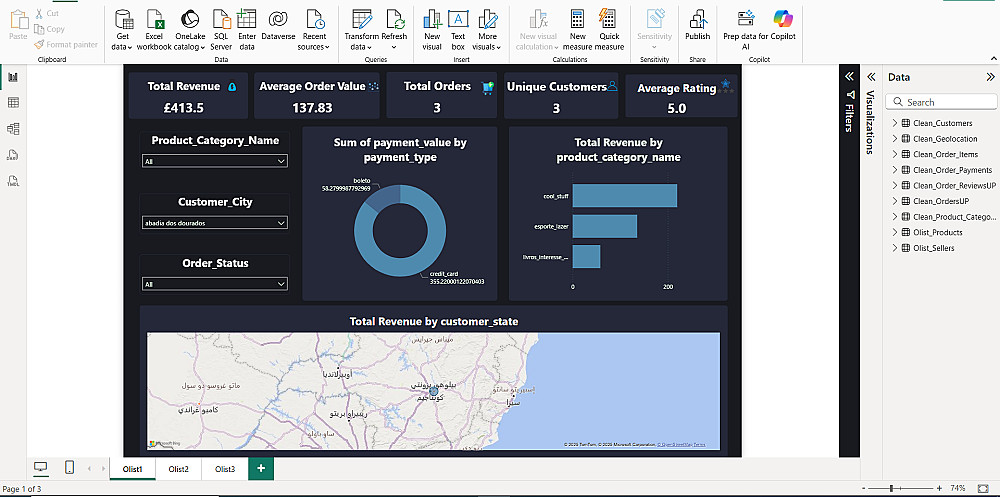
Task: Expand the Clean_Customers table
Action: [x=893, y=123]
